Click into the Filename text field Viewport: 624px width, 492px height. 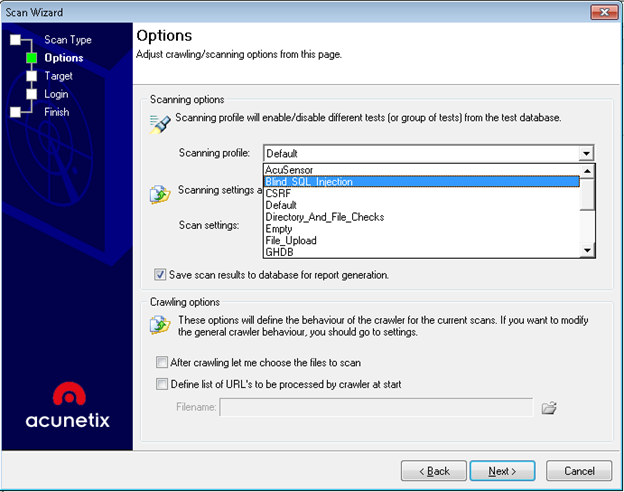click(376, 407)
